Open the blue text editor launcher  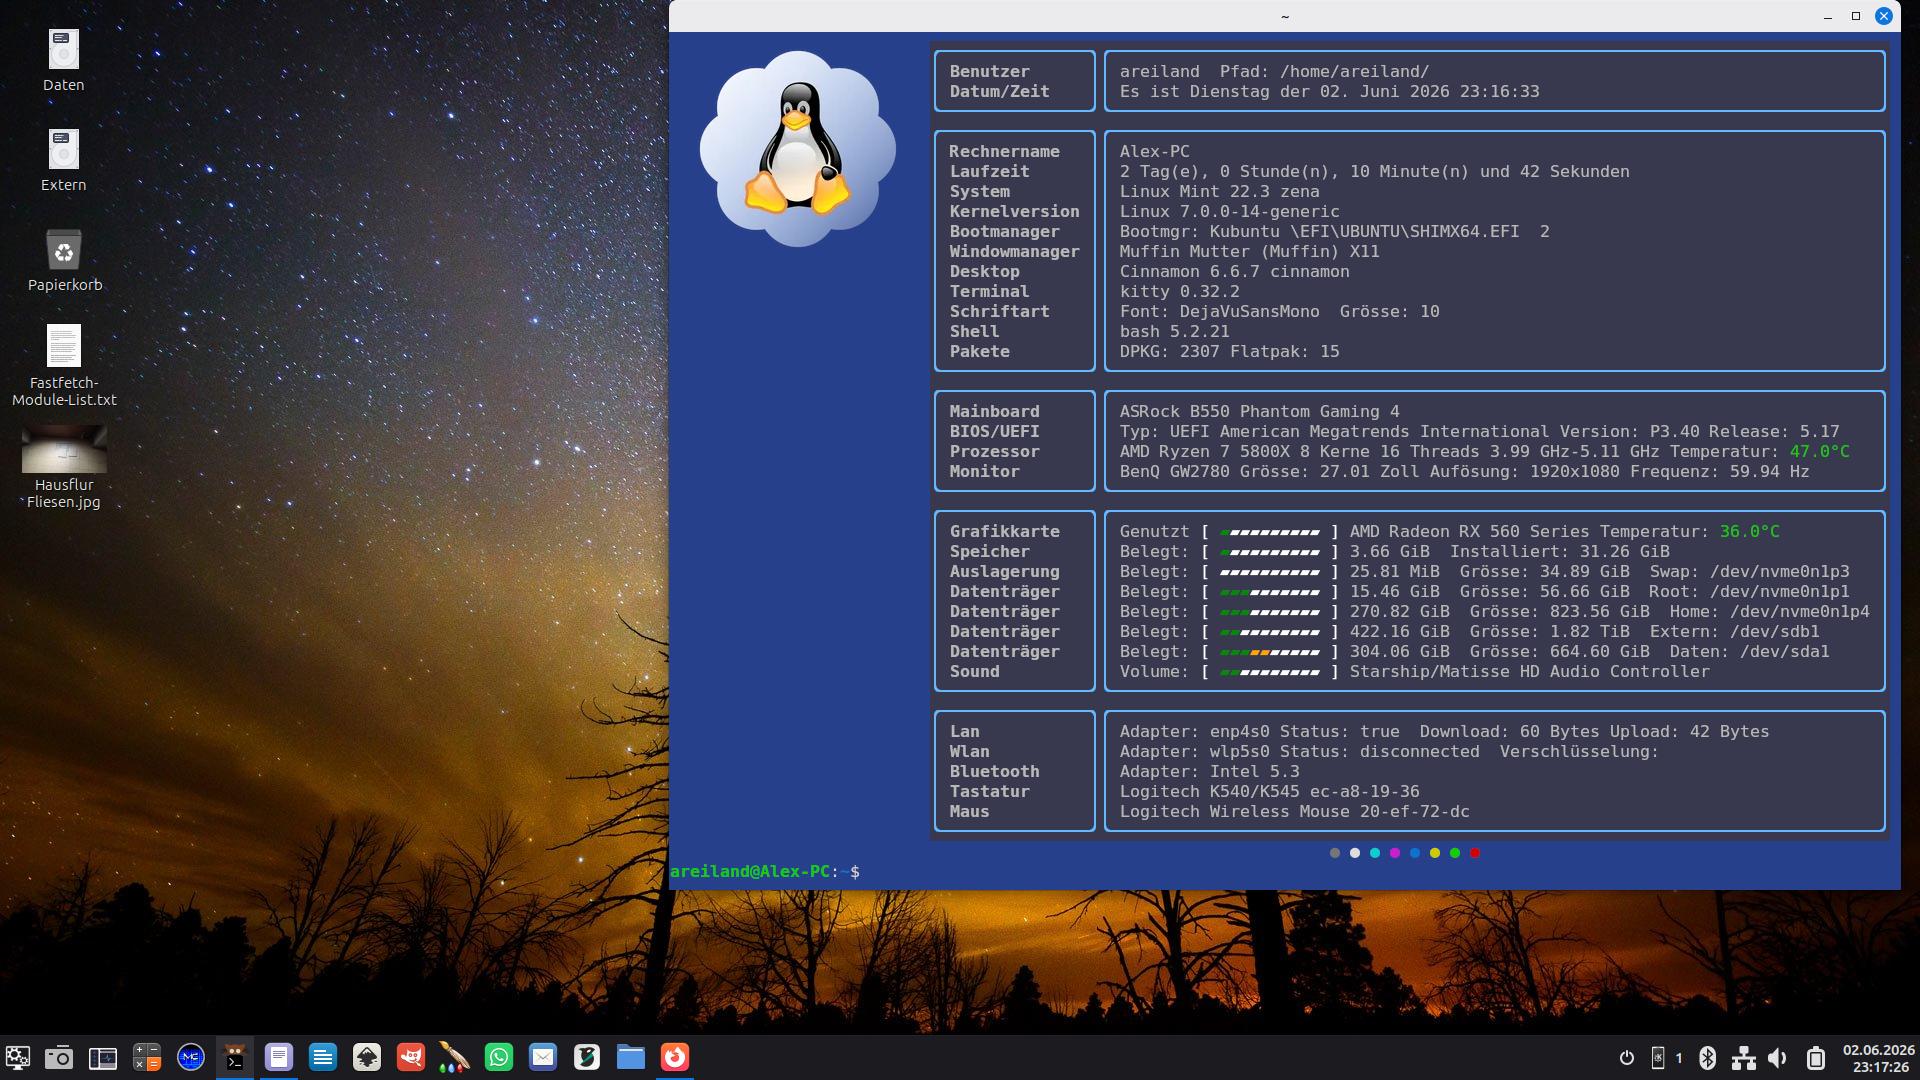point(323,1057)
